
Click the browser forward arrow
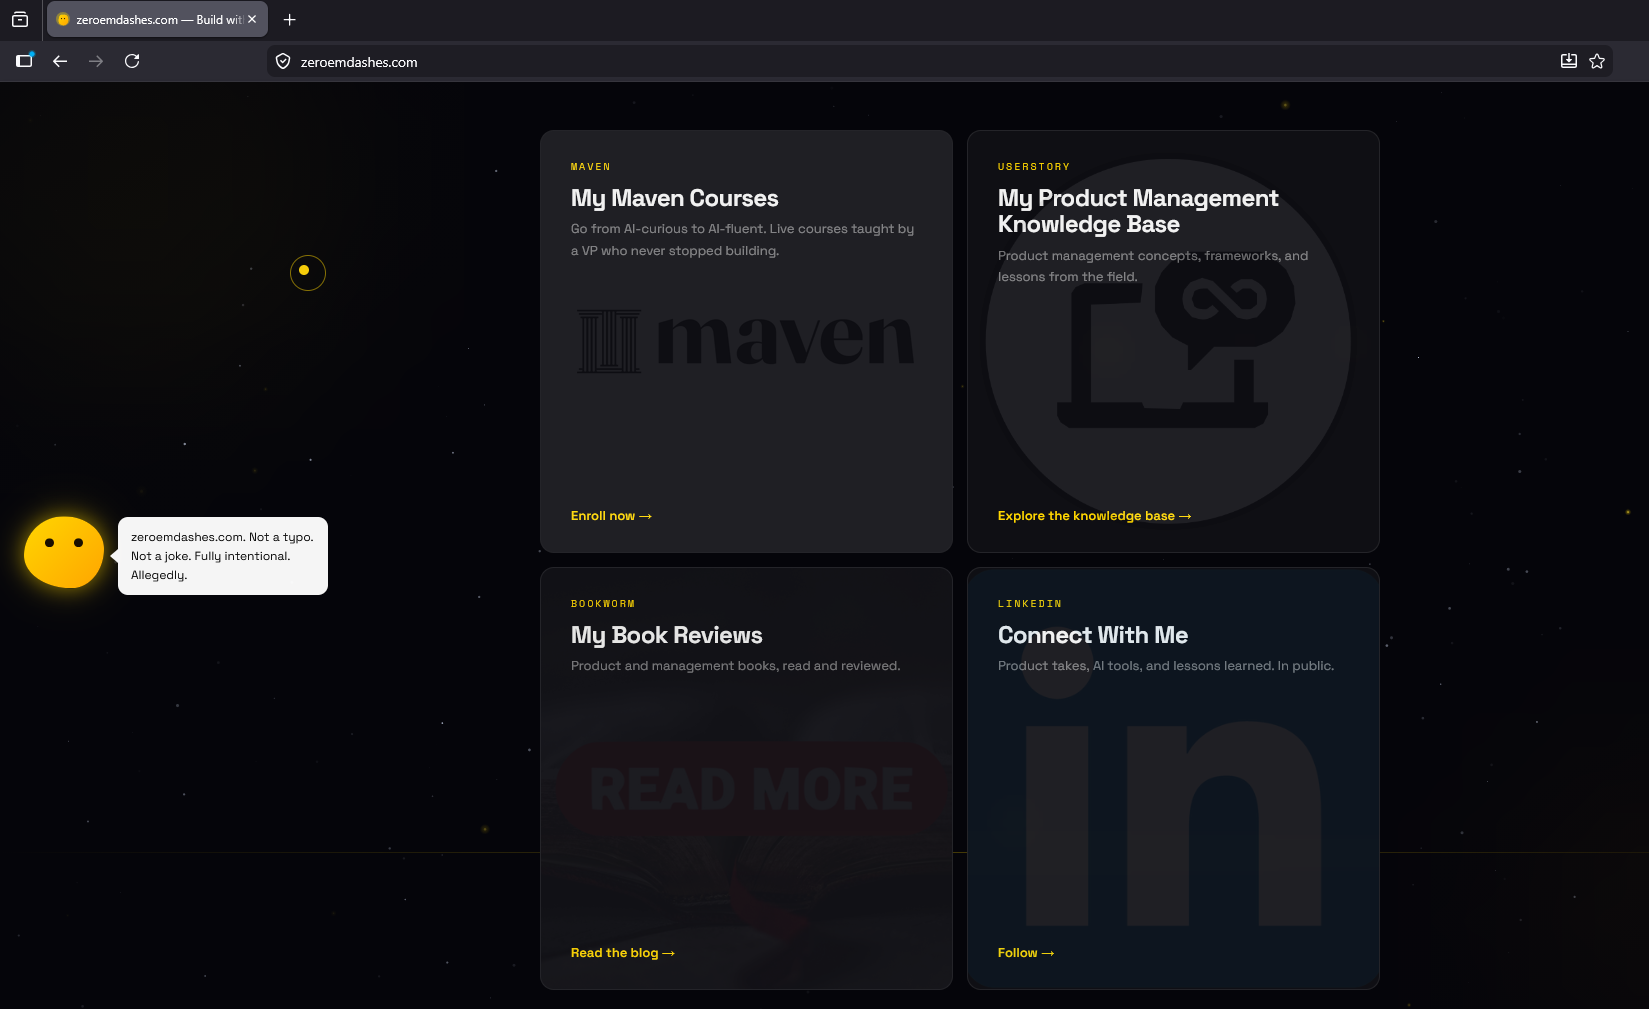click(x=96, y=61)
